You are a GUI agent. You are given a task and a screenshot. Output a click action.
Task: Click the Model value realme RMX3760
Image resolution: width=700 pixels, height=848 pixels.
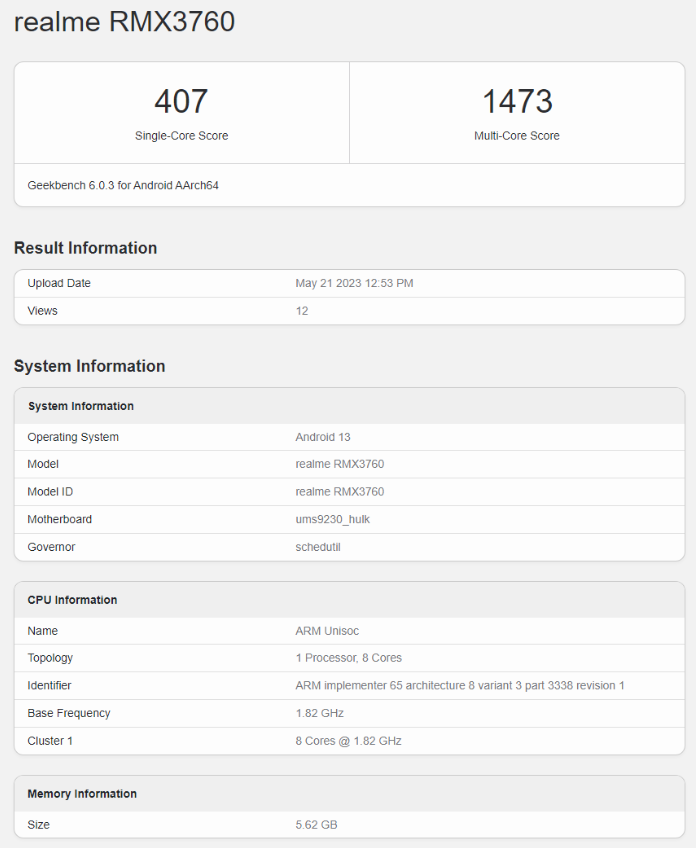(x=340, y=464)
